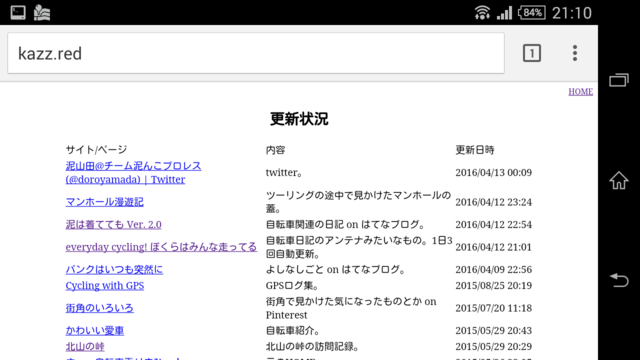Tap the battery 84% indicator
The height and width of the screenshot is (360, 640).
tap(532, 13)
